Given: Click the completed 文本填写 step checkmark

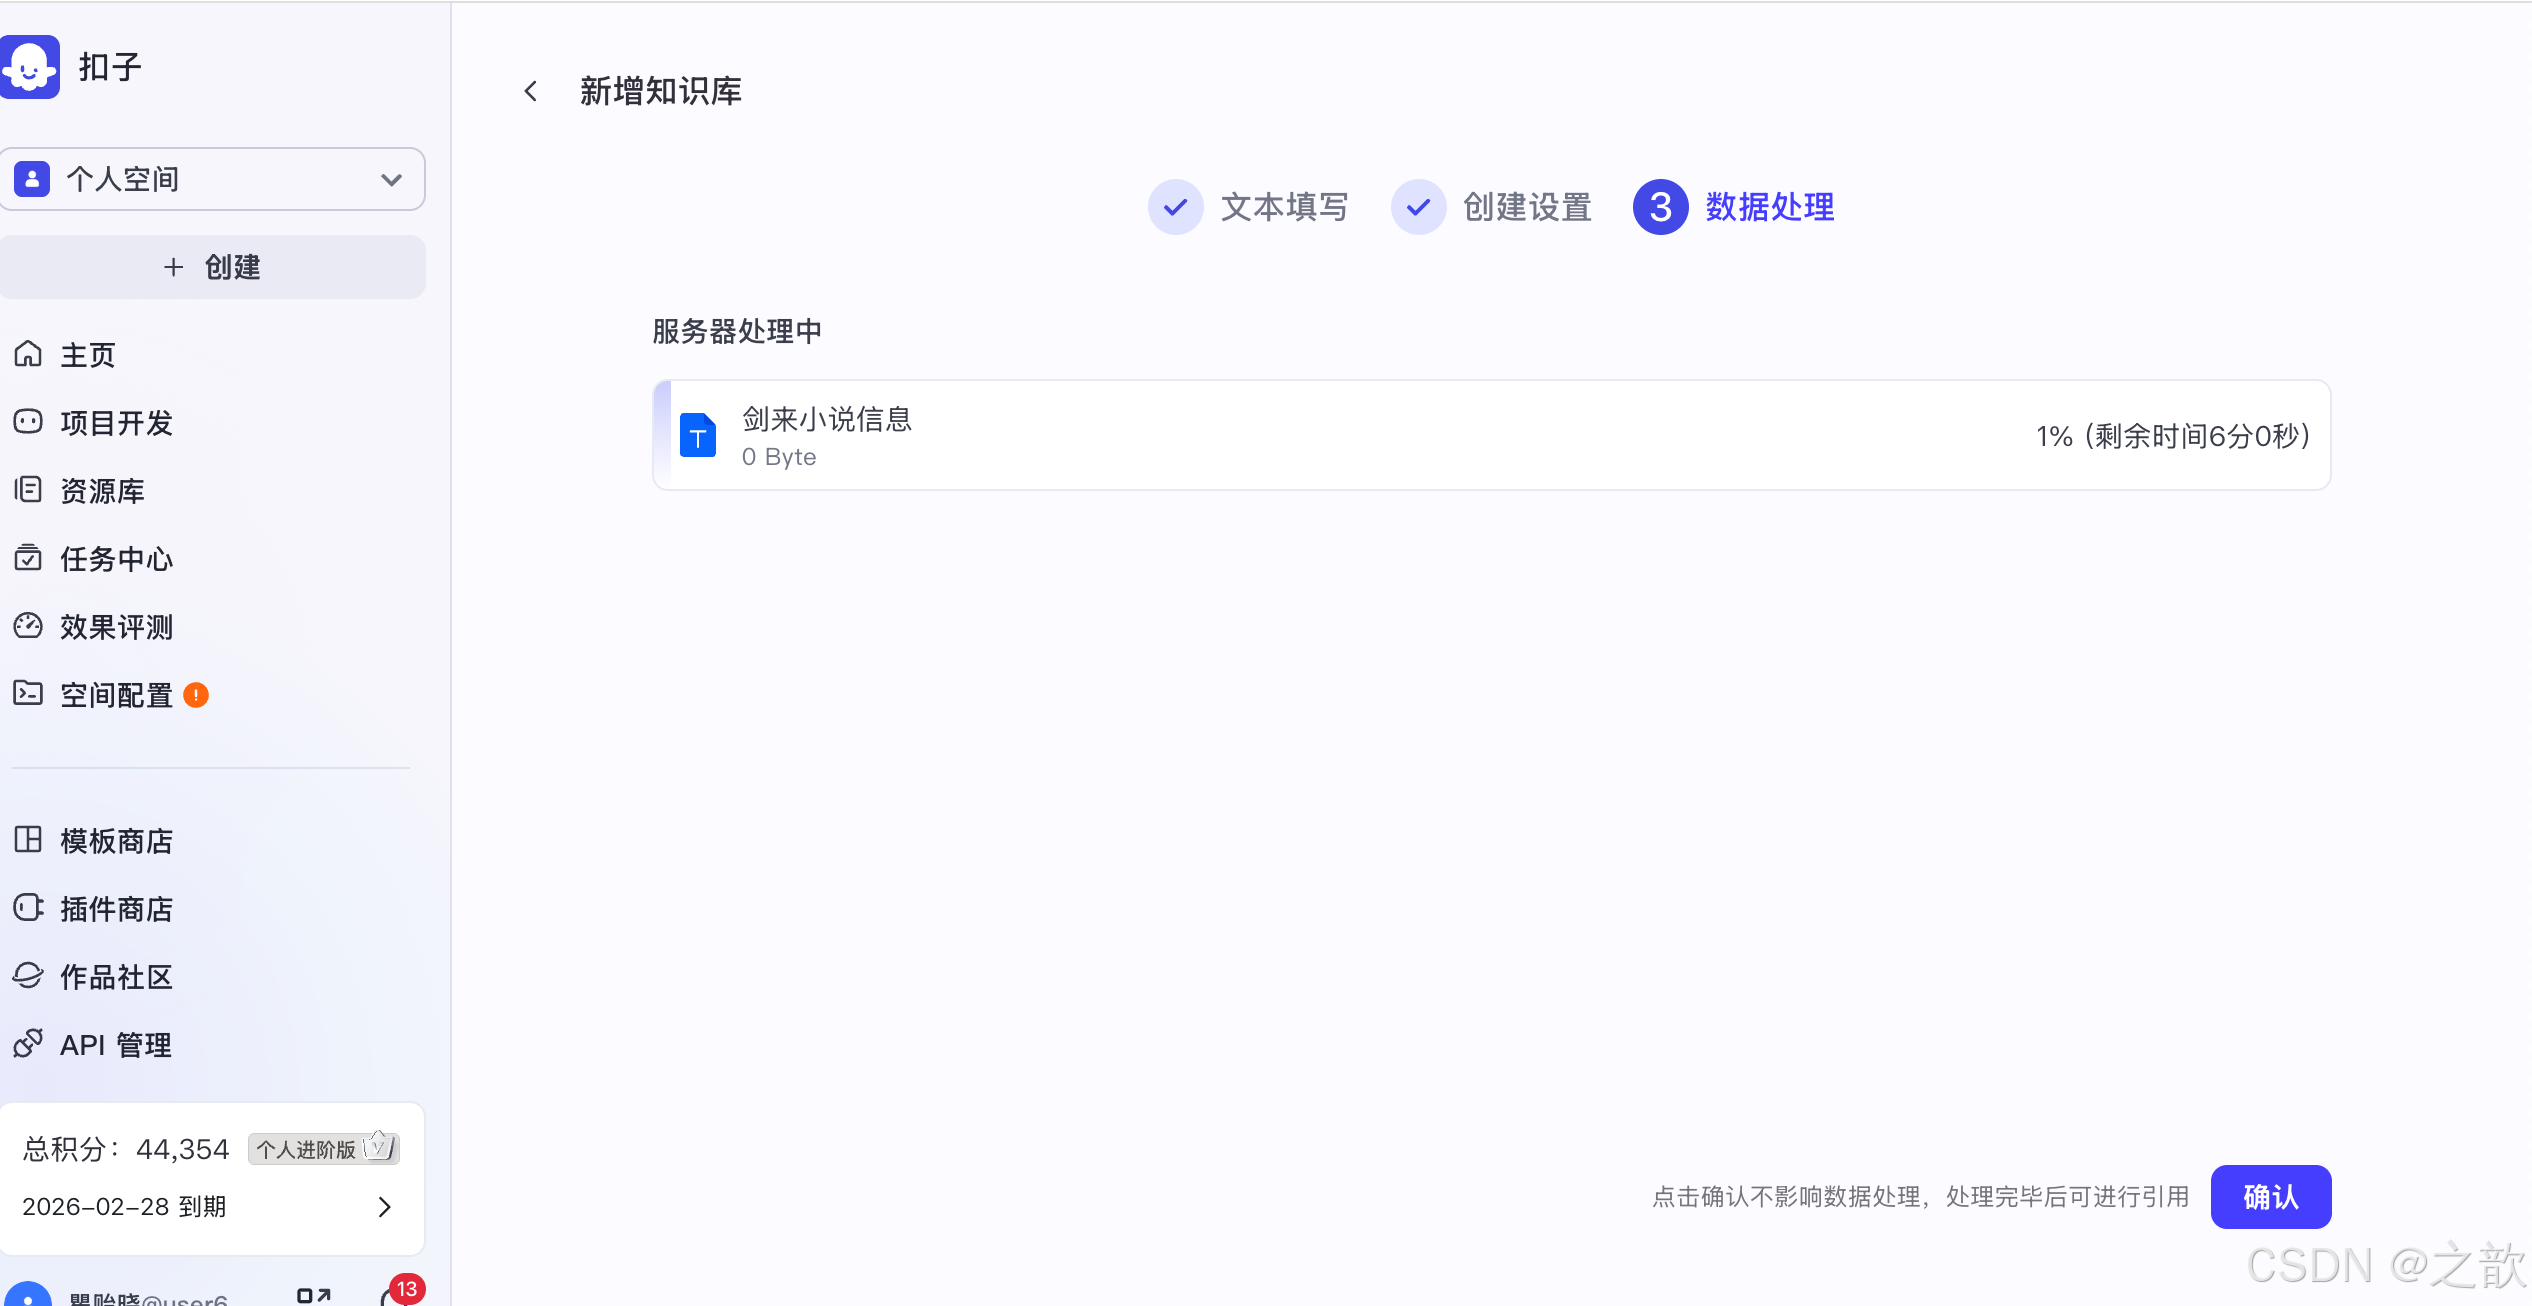Looking at the screenshot, I should pos(1175,207).
